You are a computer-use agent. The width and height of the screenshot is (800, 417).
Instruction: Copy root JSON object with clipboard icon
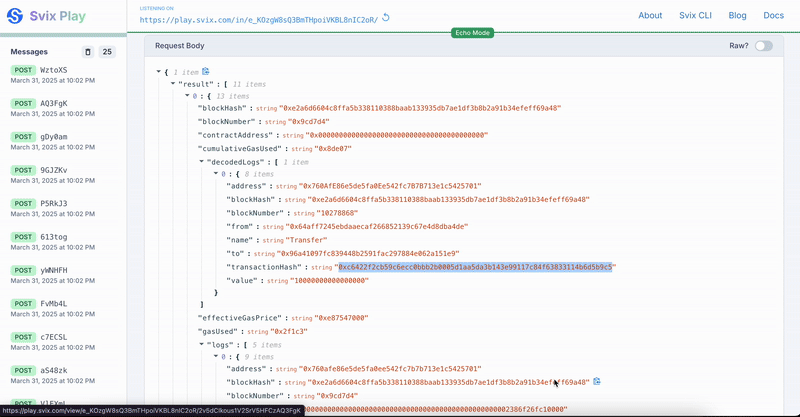click(x=206, y=72)
